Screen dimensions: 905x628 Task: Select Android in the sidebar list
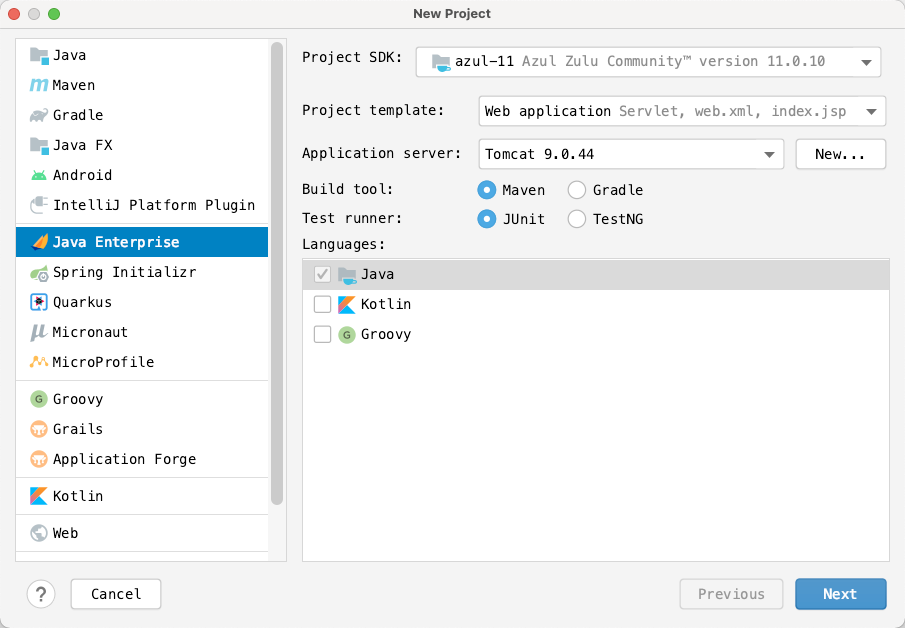142,175
